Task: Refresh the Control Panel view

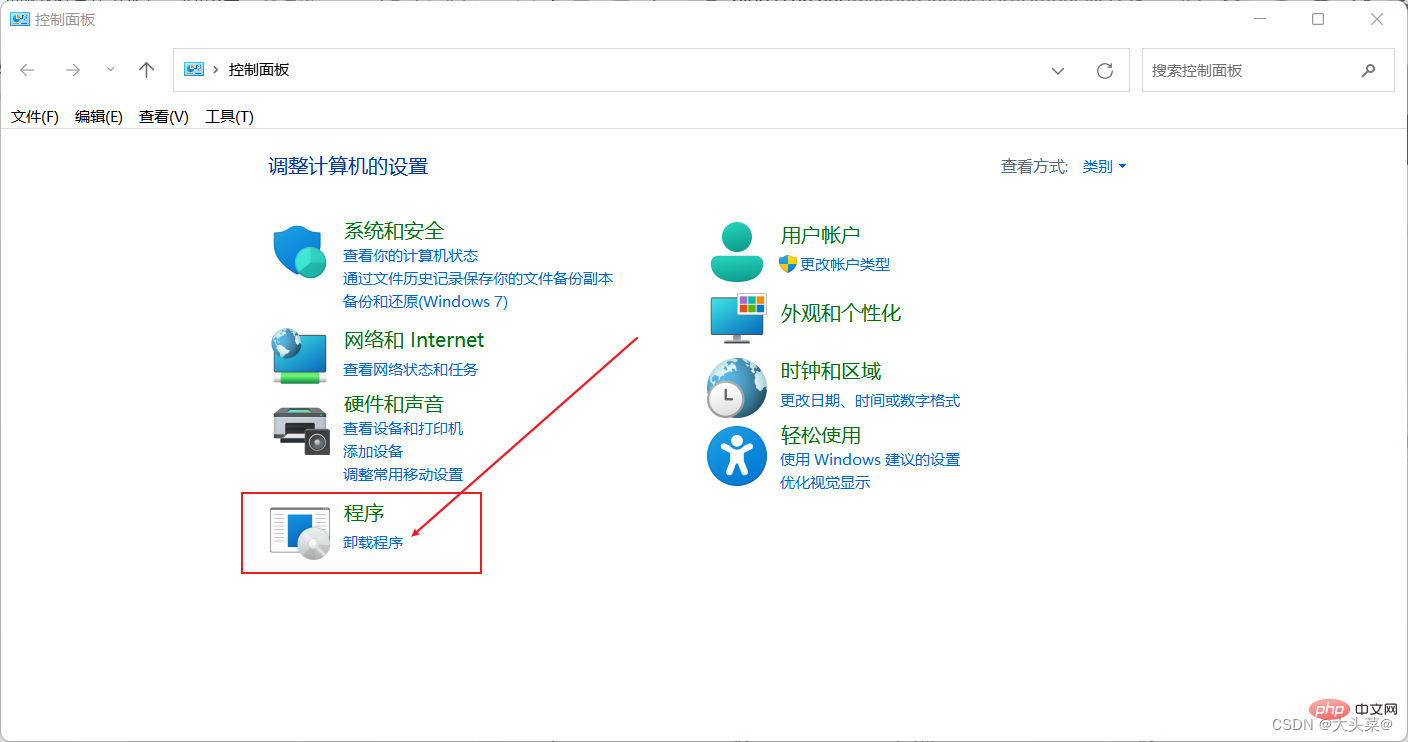Action: pos(1105,70)
